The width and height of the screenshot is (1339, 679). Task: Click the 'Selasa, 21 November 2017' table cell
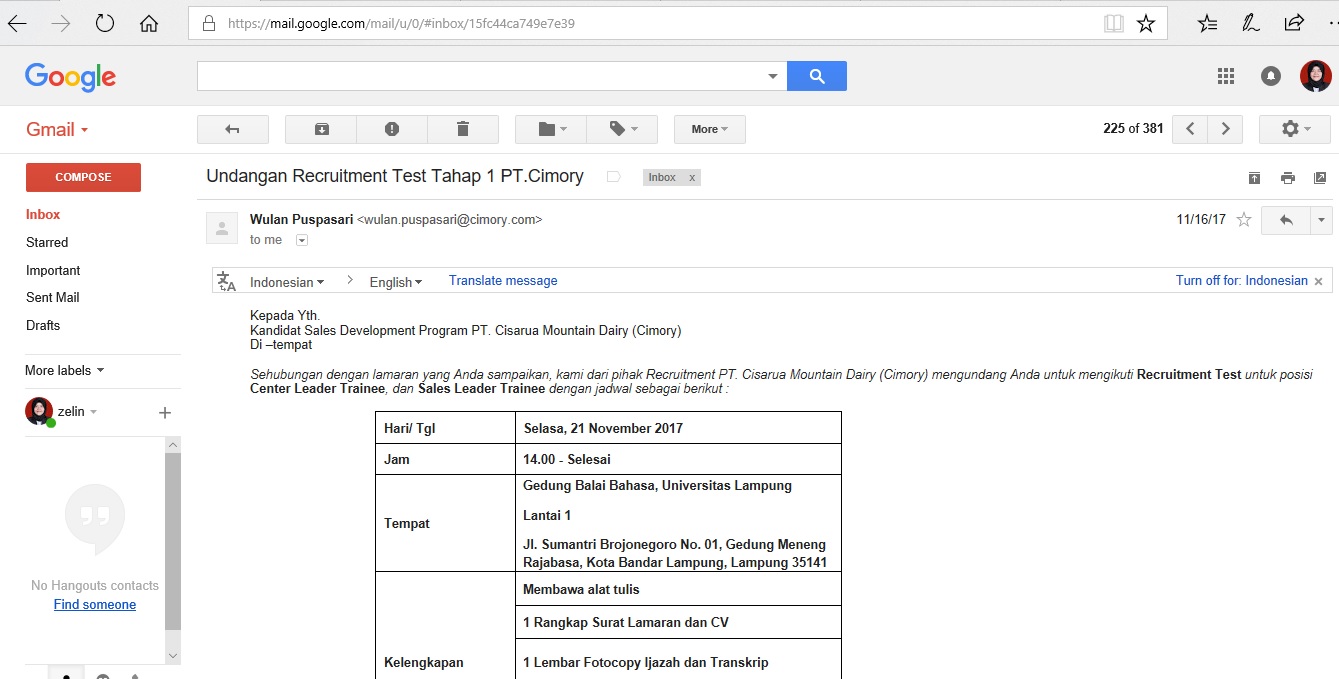pos(678,428)
